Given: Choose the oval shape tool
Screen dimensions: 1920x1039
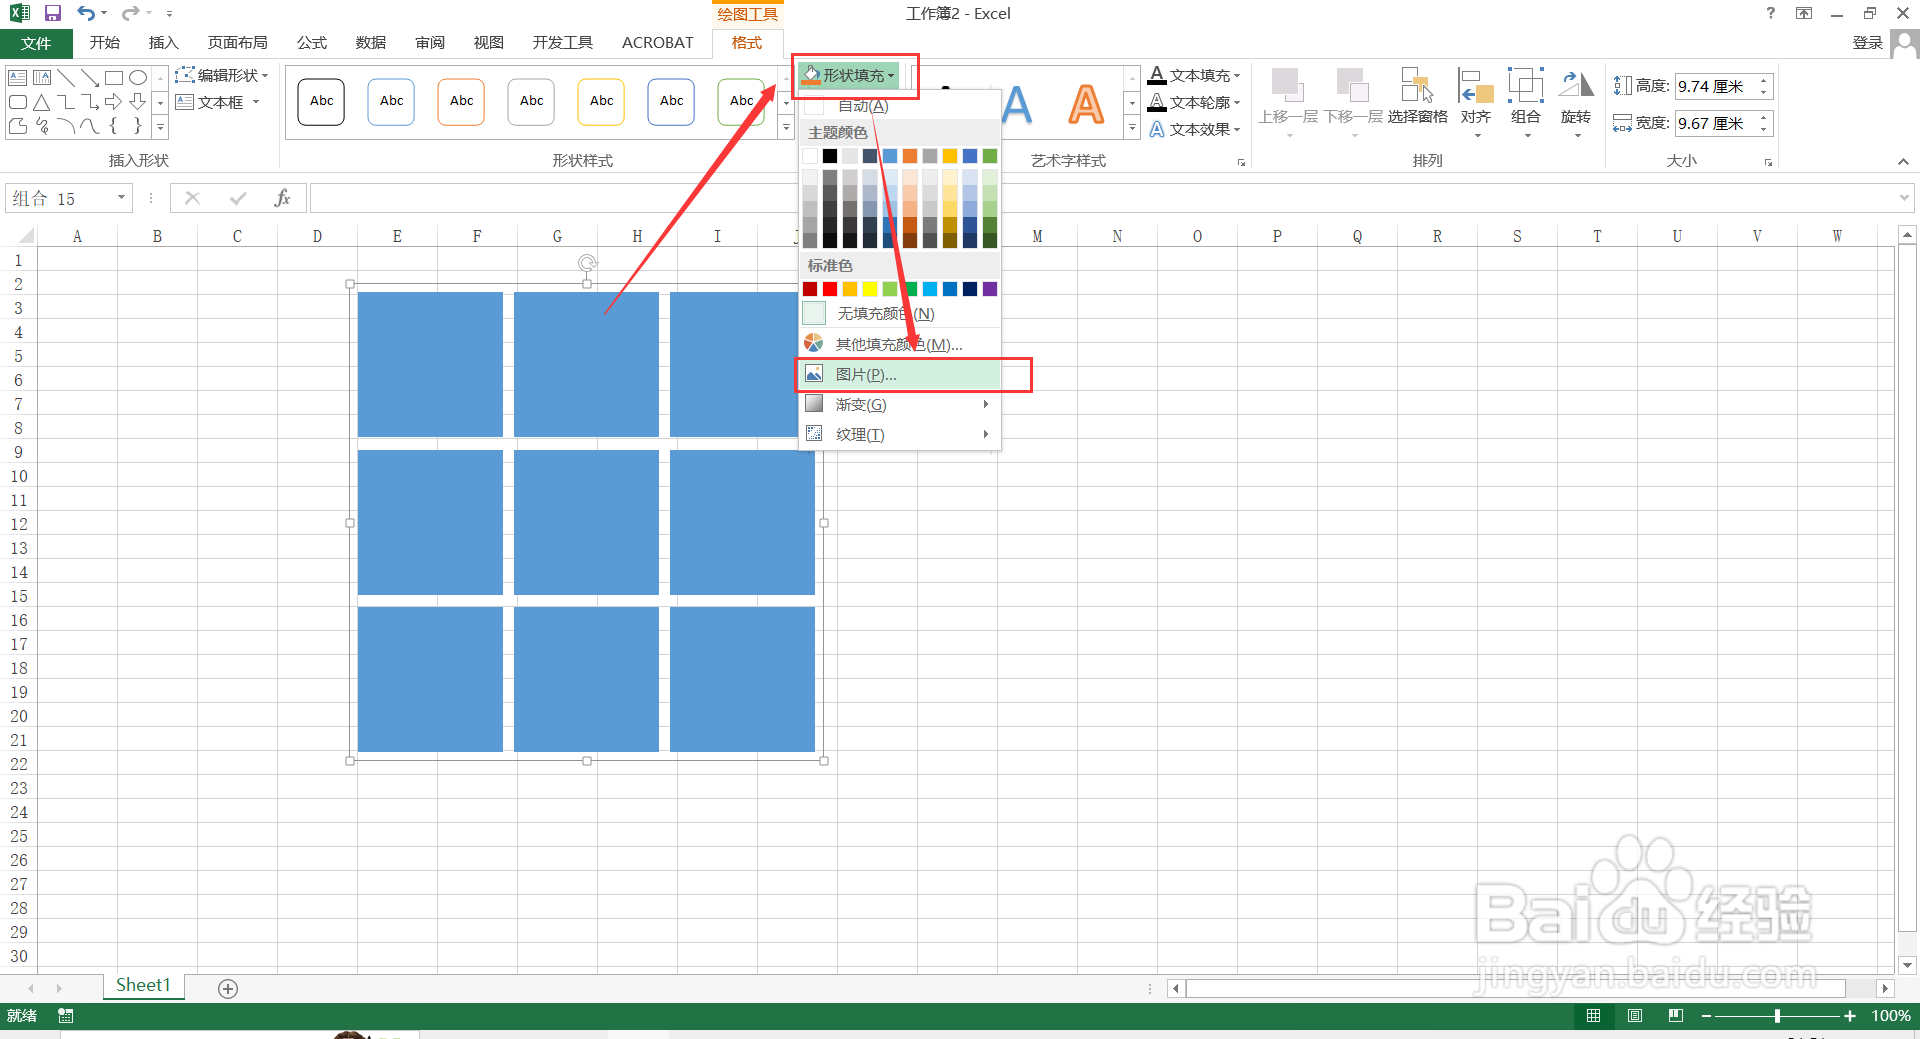Looking at the screenshot, I should click(x=138, y=77).
